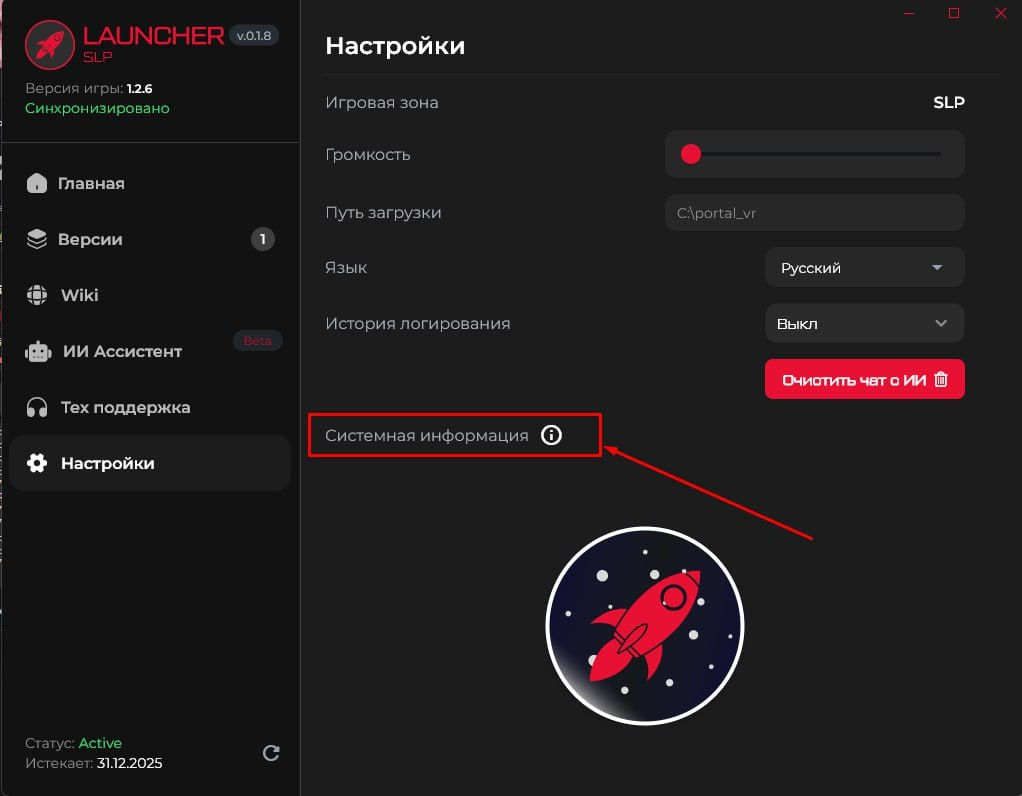This screenshot has width=1022, height=796.
Task: Click the Путь загрузки path field
Action: click(x=814, y=213)
